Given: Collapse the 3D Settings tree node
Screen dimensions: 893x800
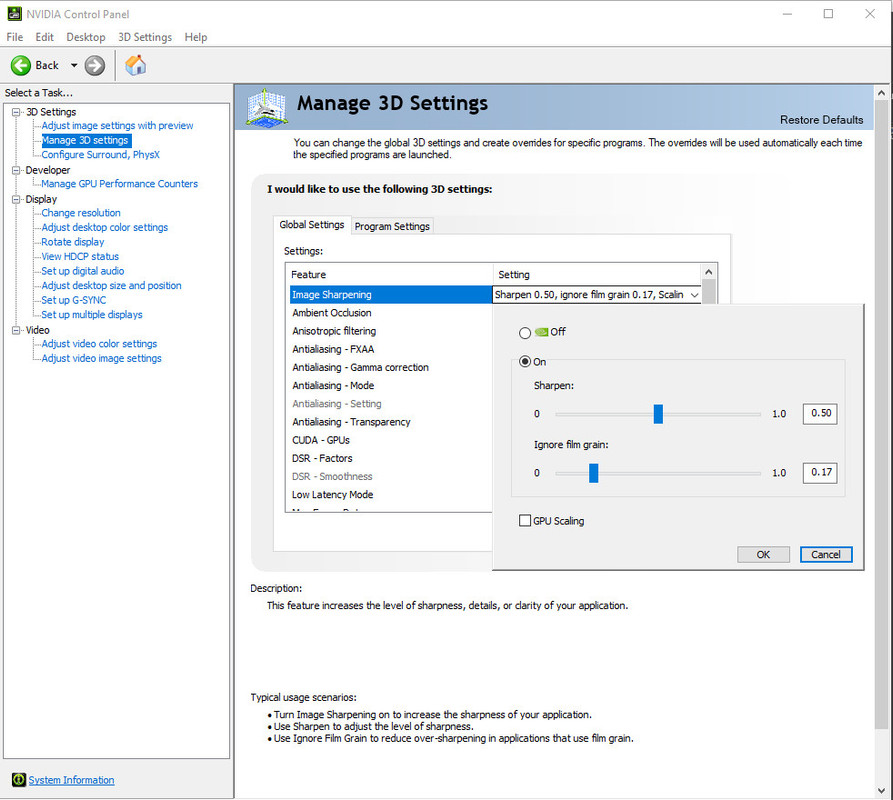Looking at the screenshot, I should [x=17, y=112].
